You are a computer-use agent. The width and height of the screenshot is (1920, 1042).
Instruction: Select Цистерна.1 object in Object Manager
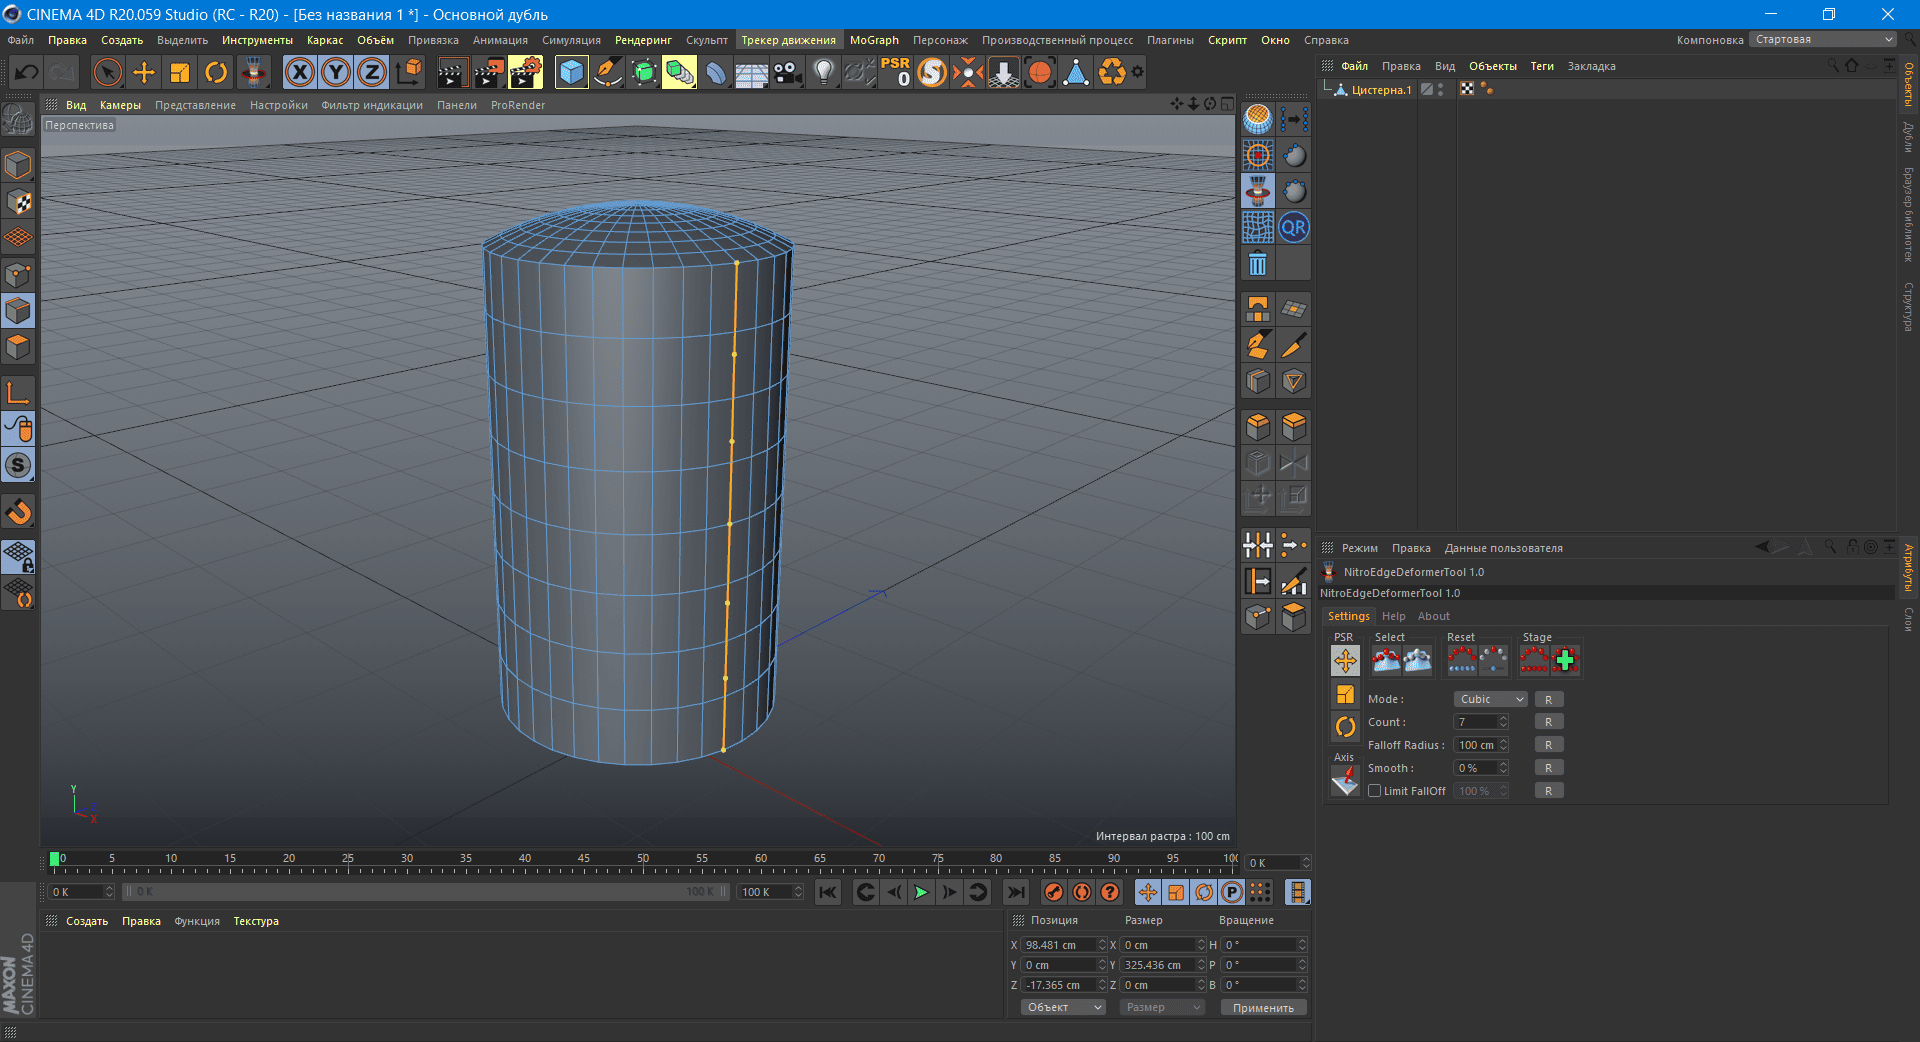(x=1381, y=90)
